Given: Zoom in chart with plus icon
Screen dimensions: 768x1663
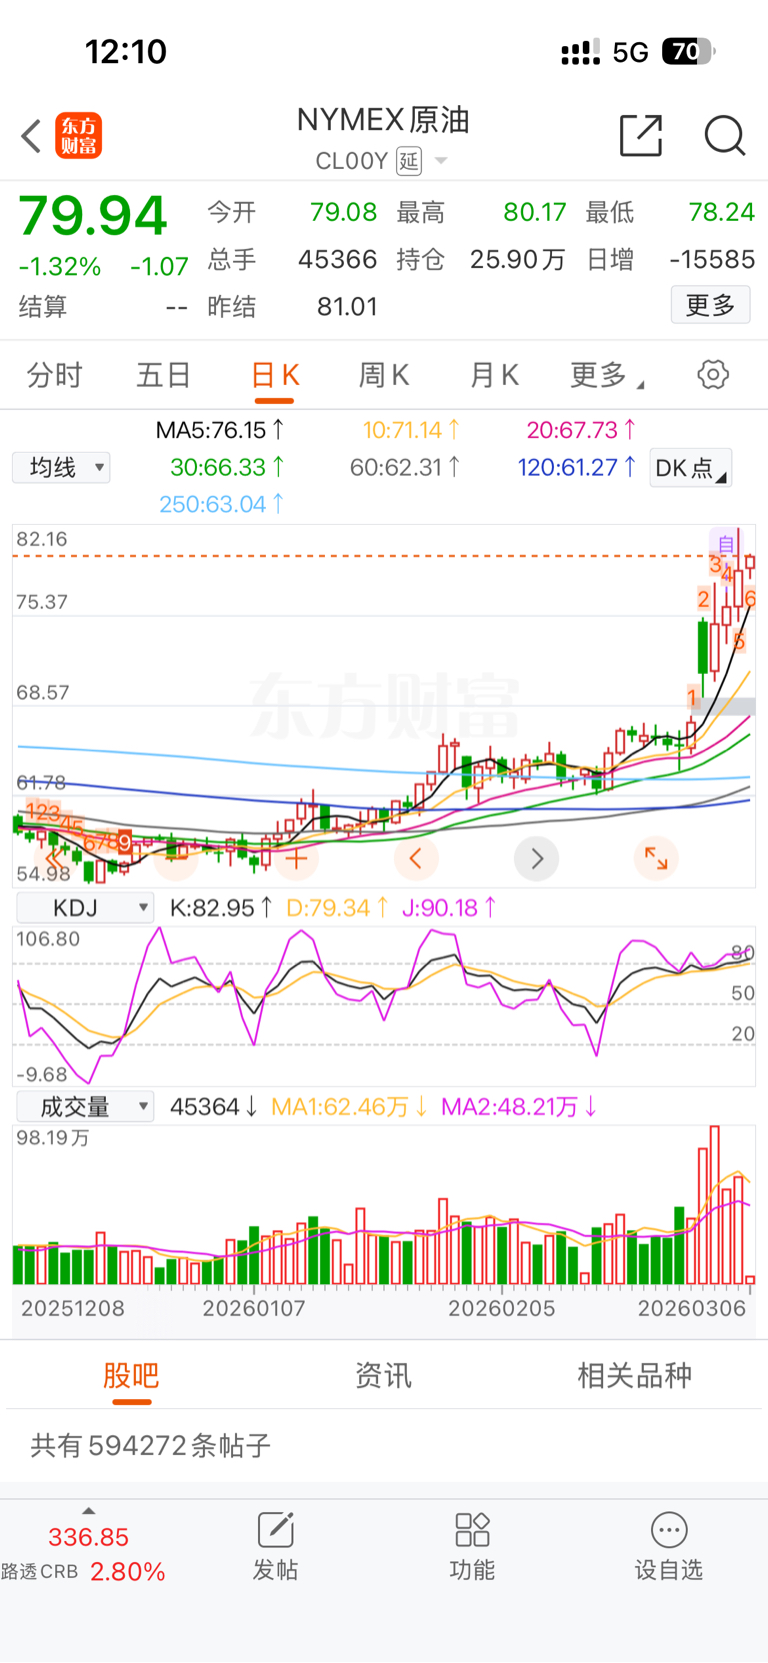Looking at the screenshot, I should coord(296,858).
